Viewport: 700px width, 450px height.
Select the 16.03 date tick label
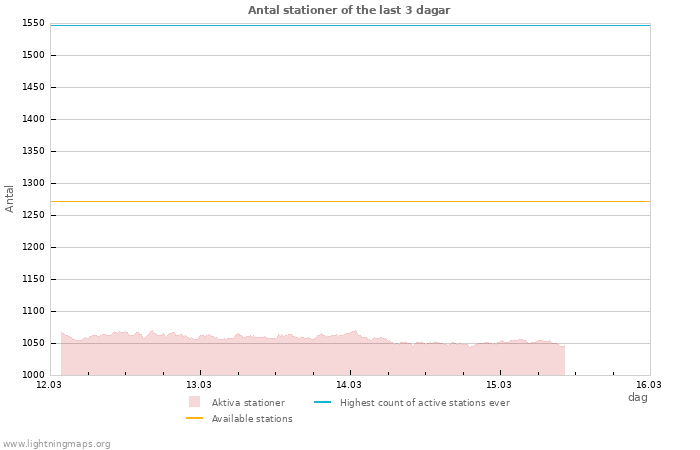click(x=649, y=384)
